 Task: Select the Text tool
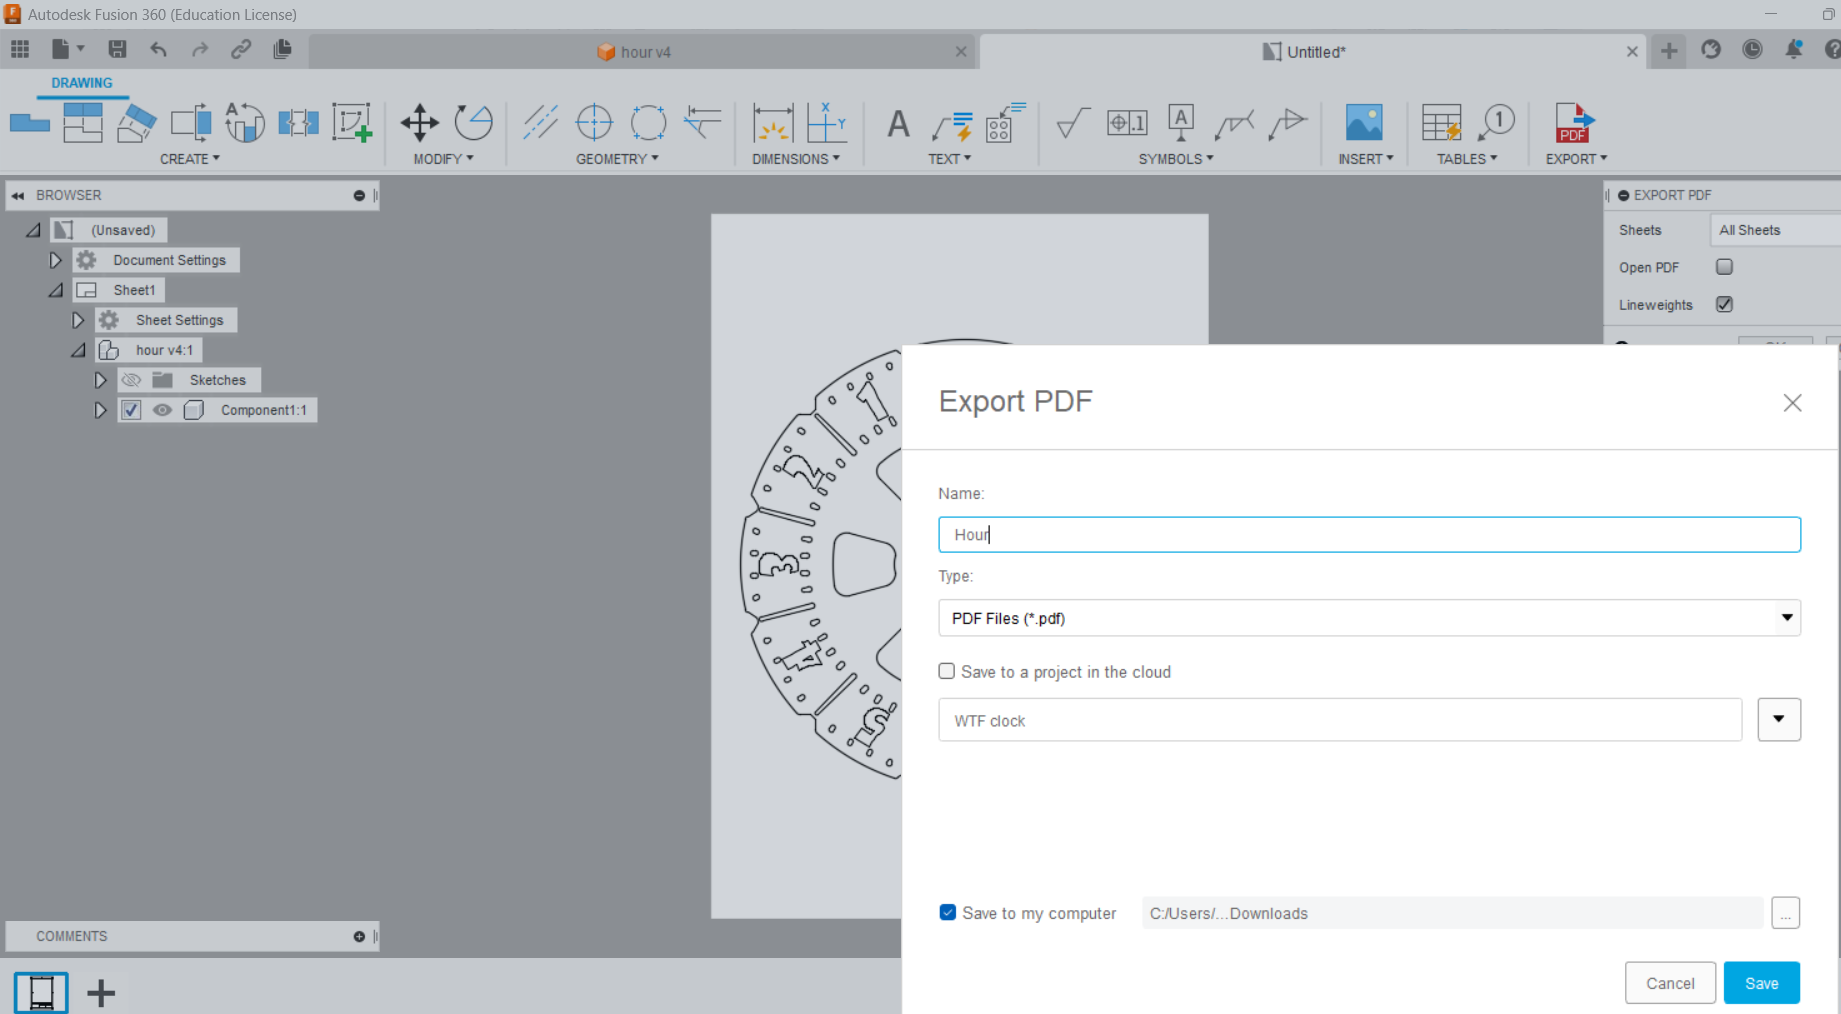897,122
